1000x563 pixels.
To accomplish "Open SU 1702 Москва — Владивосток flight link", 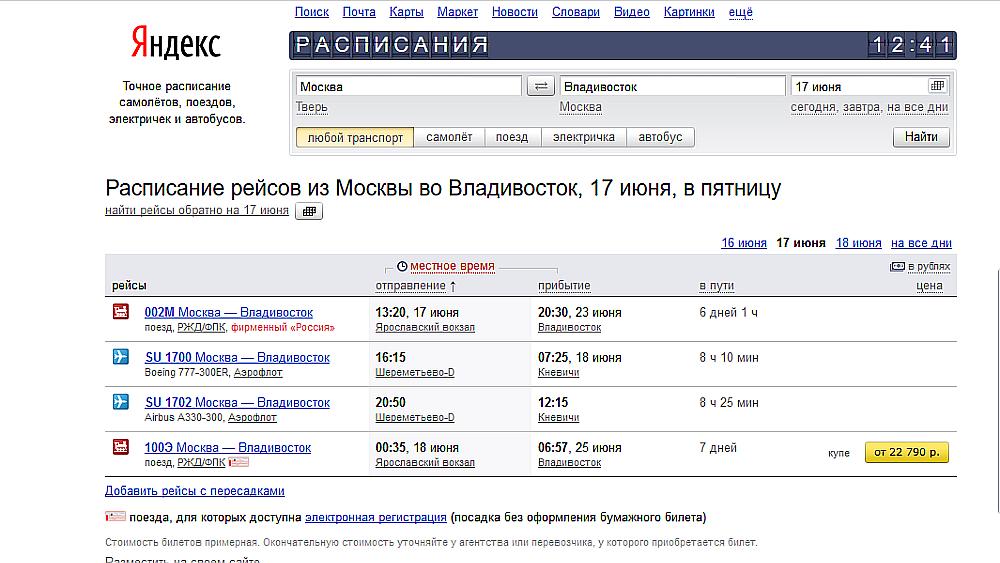I will coord(237,403).
